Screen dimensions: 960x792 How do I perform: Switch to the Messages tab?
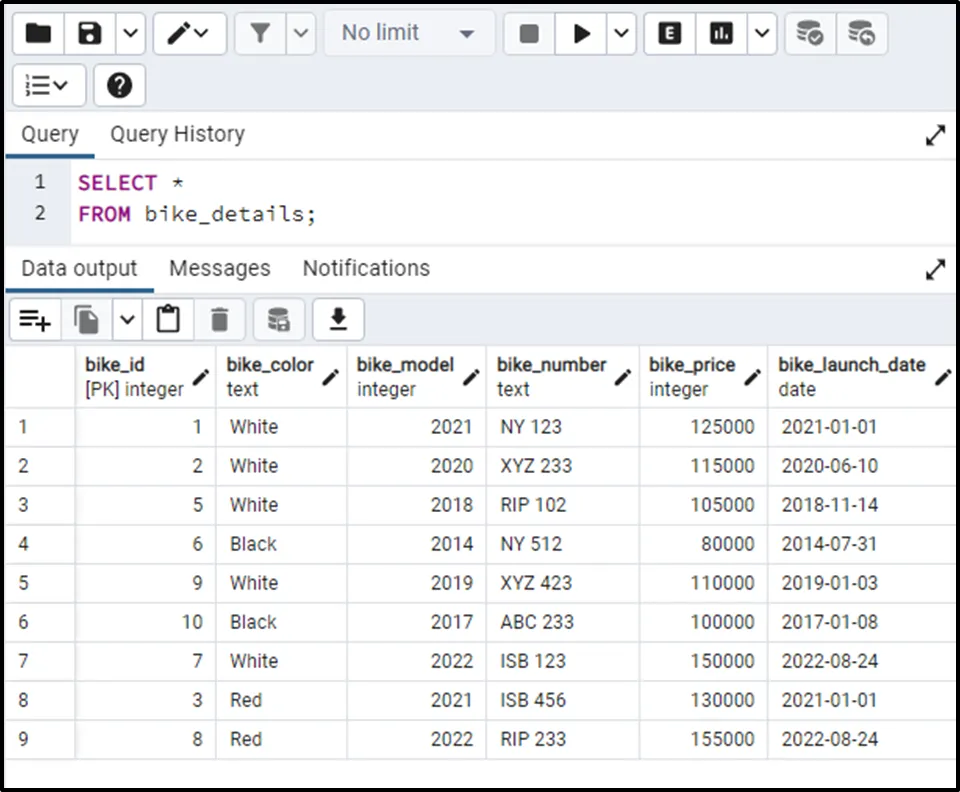pyautogui.click(x=219, y=268)
